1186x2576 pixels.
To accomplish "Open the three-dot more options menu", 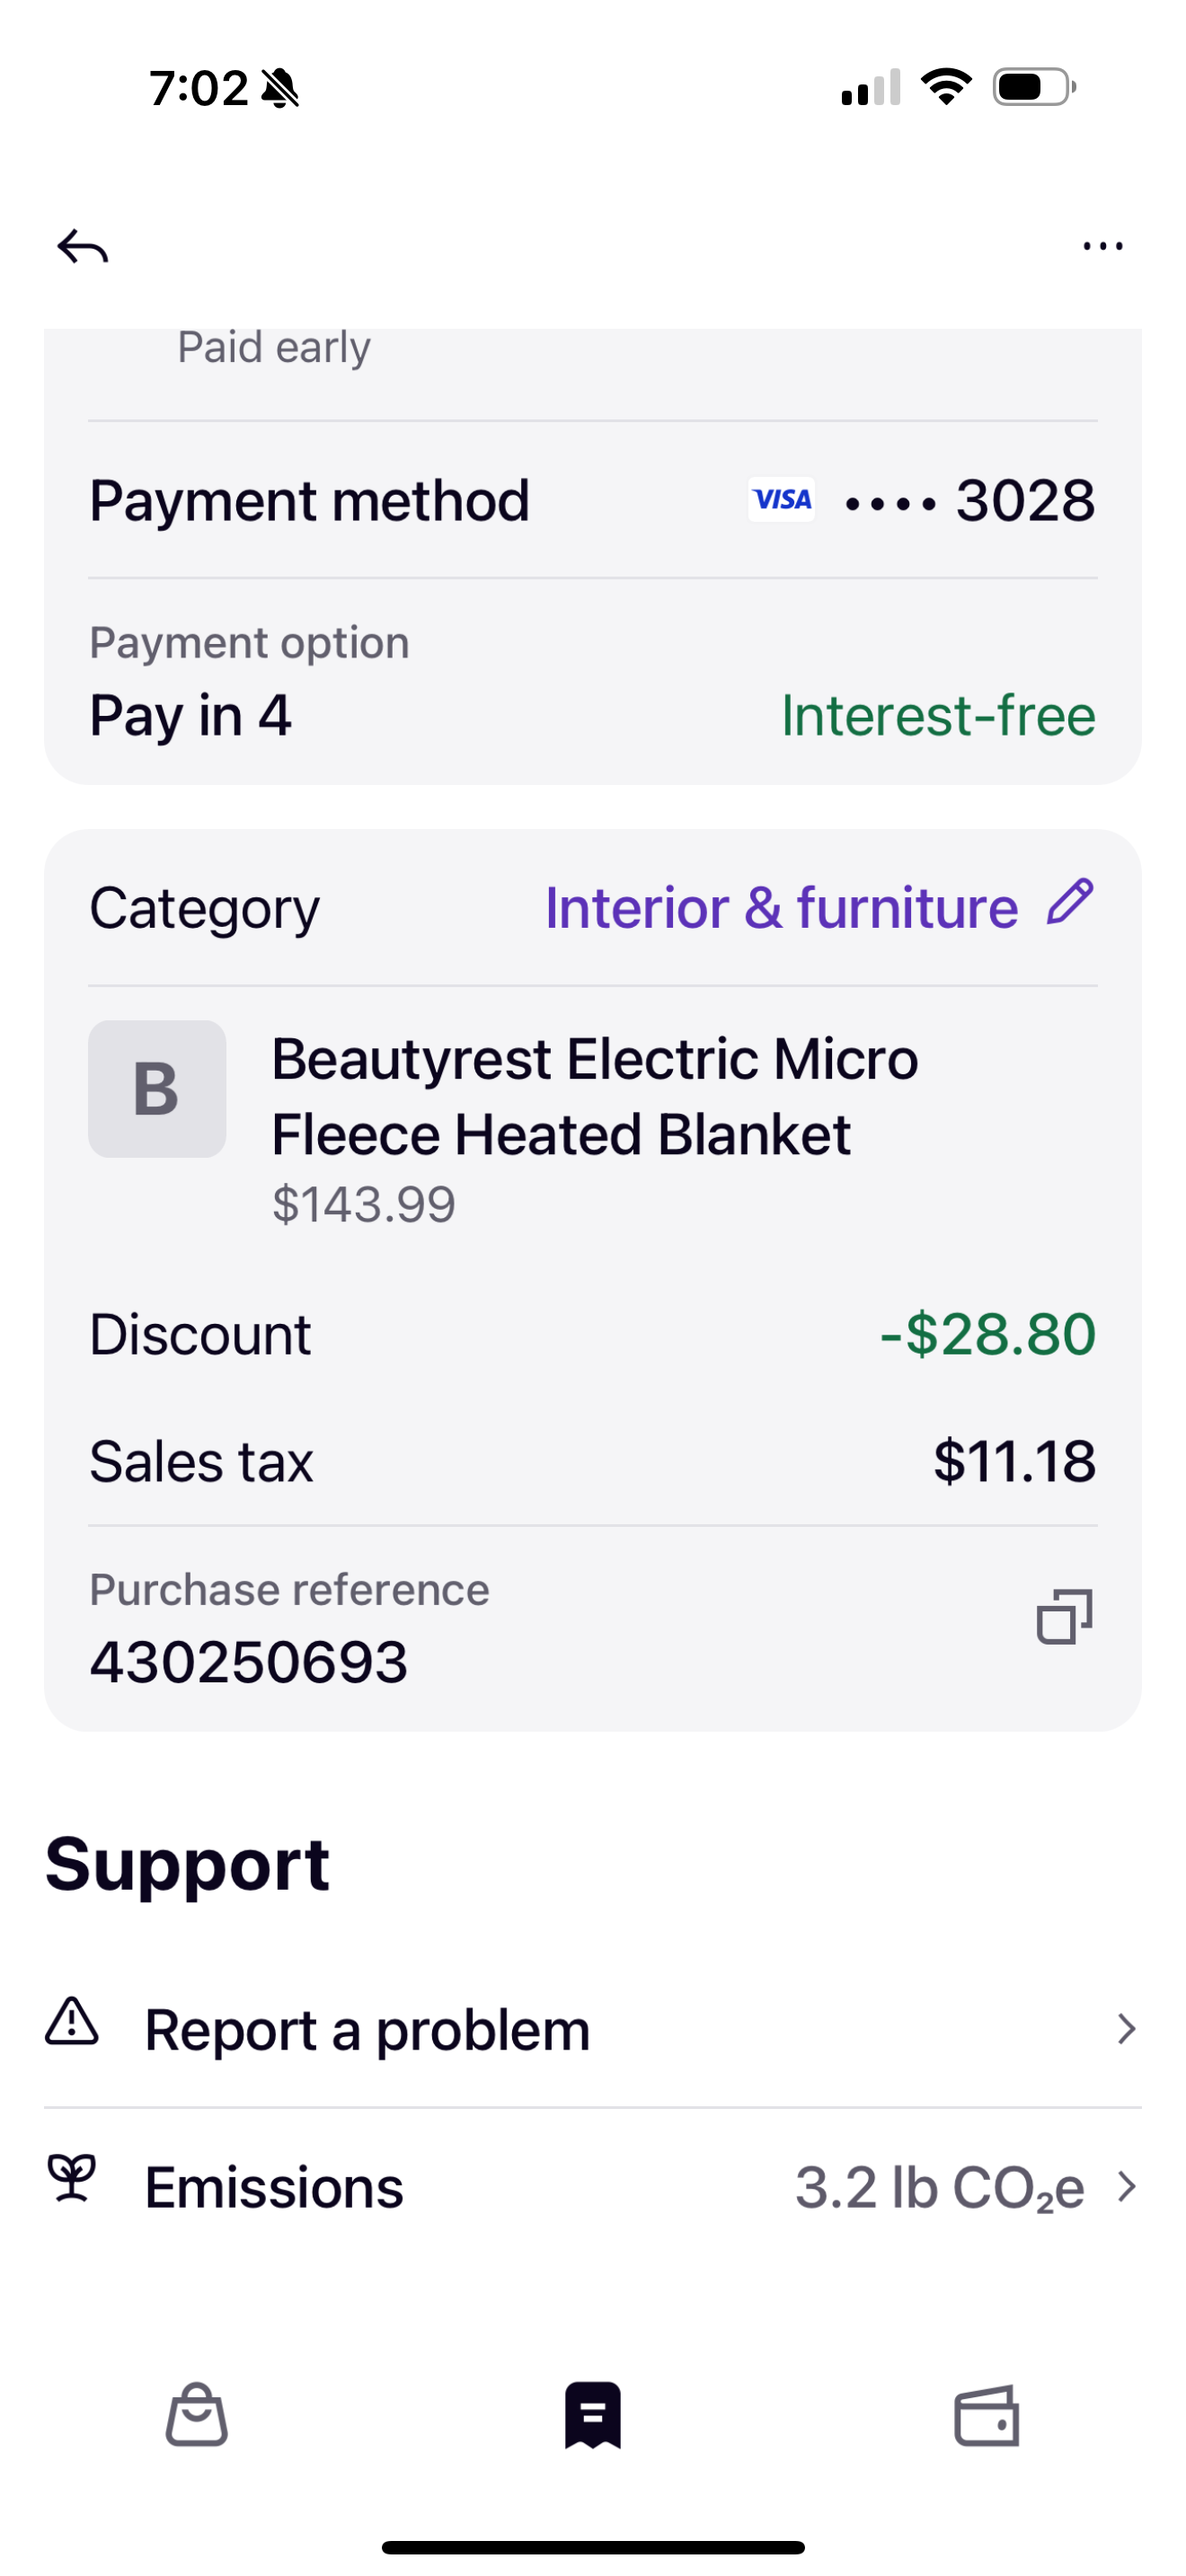I will [x=1103, y=246].
